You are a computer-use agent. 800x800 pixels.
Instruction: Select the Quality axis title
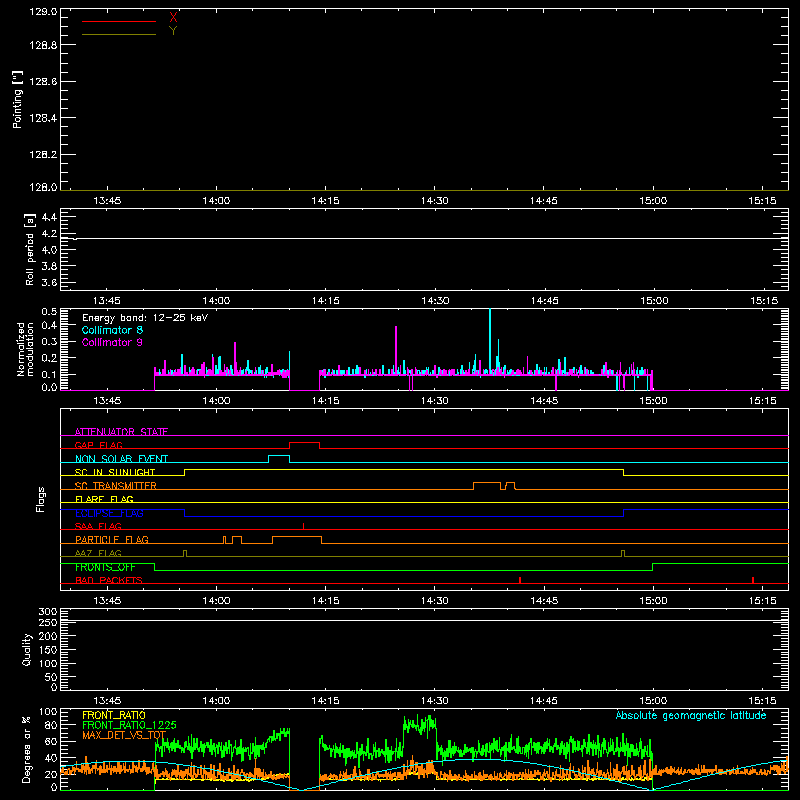(x=27, y=649)
